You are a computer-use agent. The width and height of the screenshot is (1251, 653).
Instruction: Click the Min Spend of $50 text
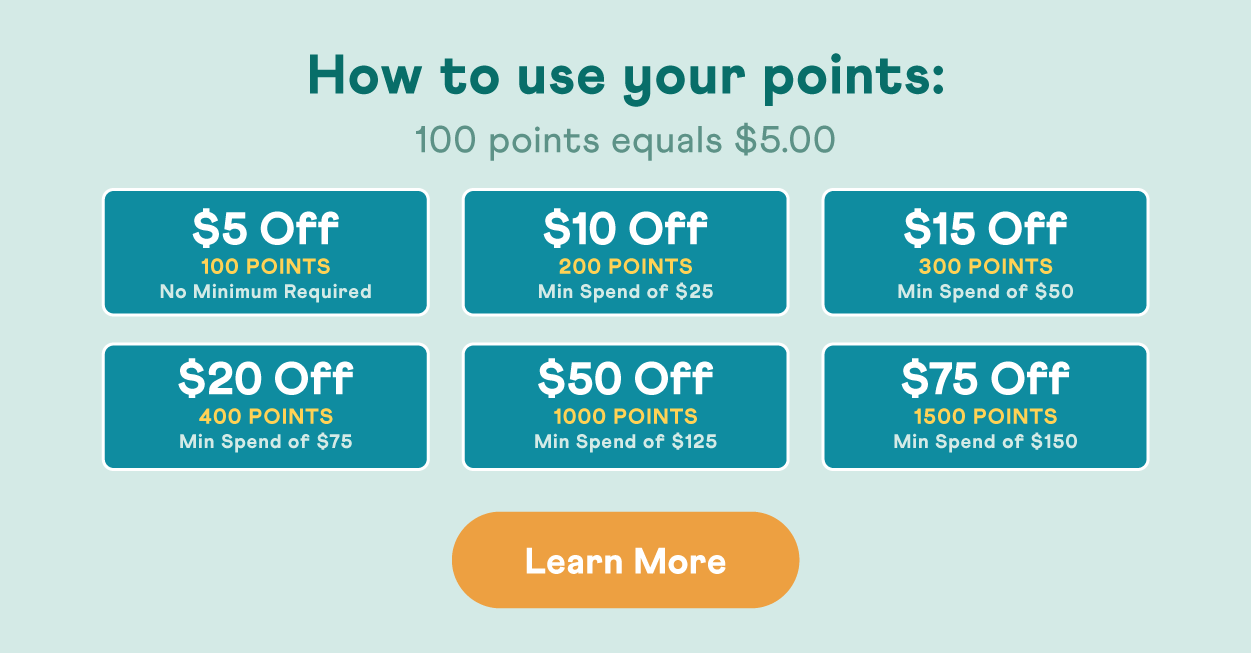(985, 292)
